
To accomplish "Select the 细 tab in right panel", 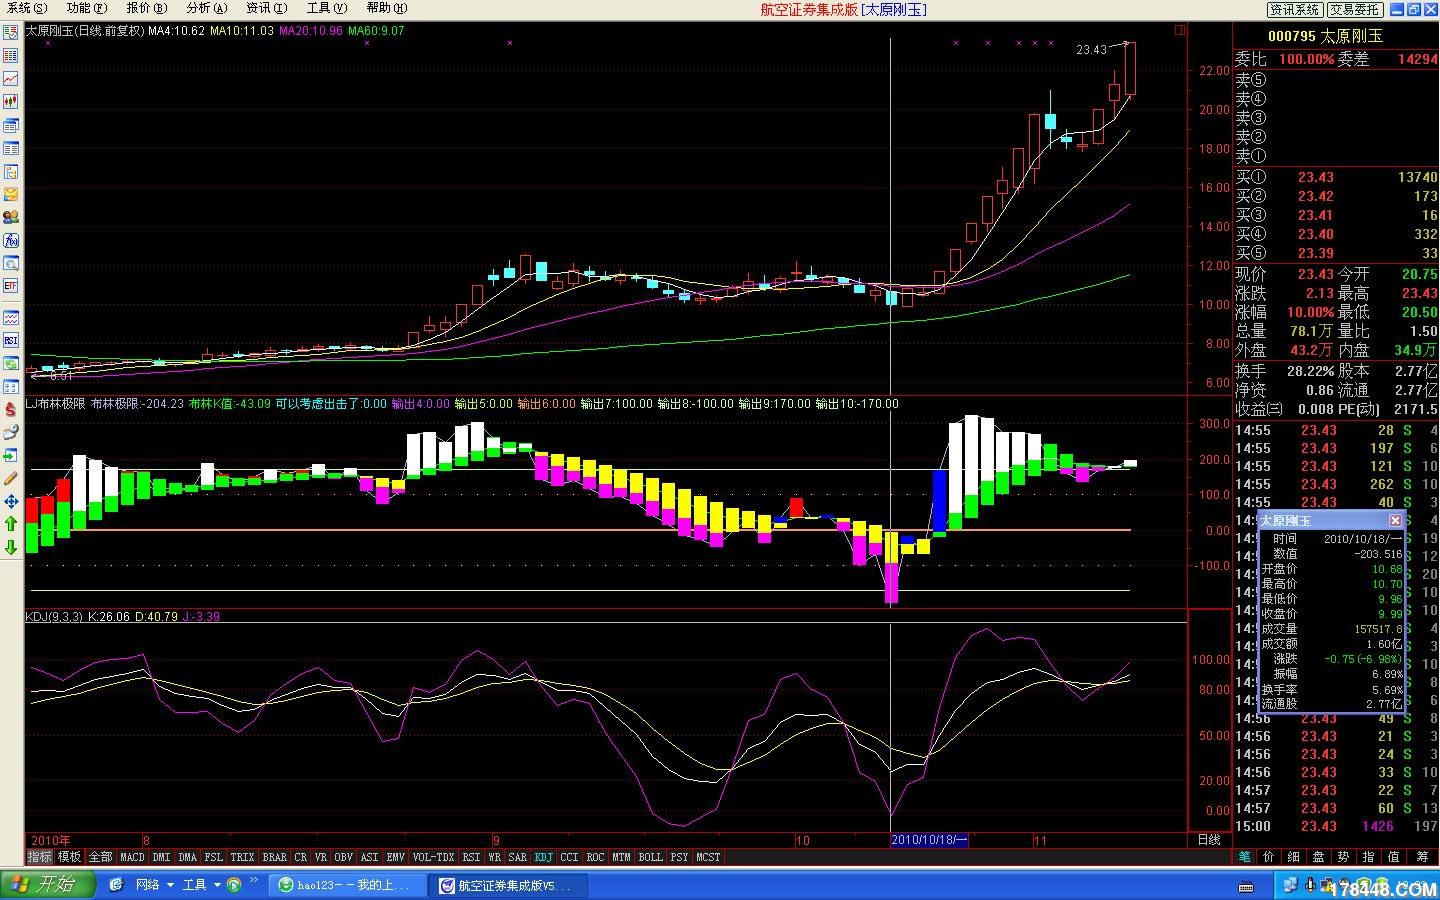I will 1294,856.
